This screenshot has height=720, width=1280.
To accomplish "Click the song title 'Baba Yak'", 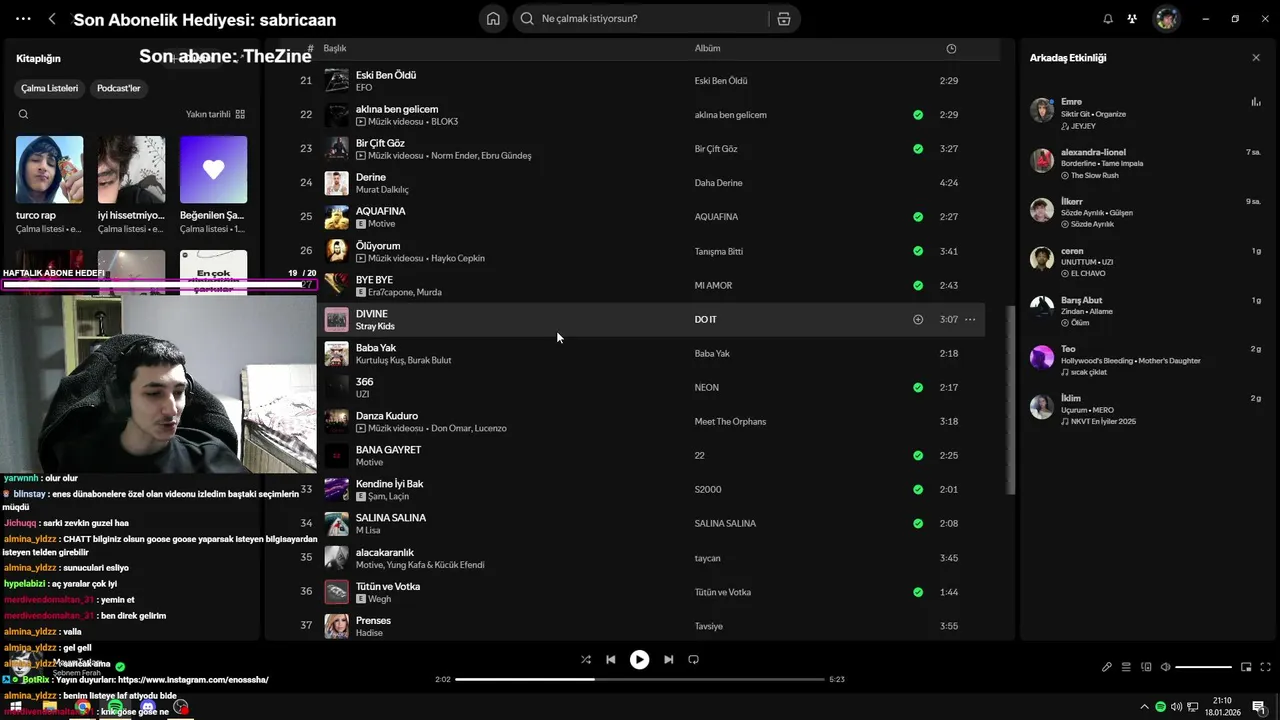I will tap(376, 347).
